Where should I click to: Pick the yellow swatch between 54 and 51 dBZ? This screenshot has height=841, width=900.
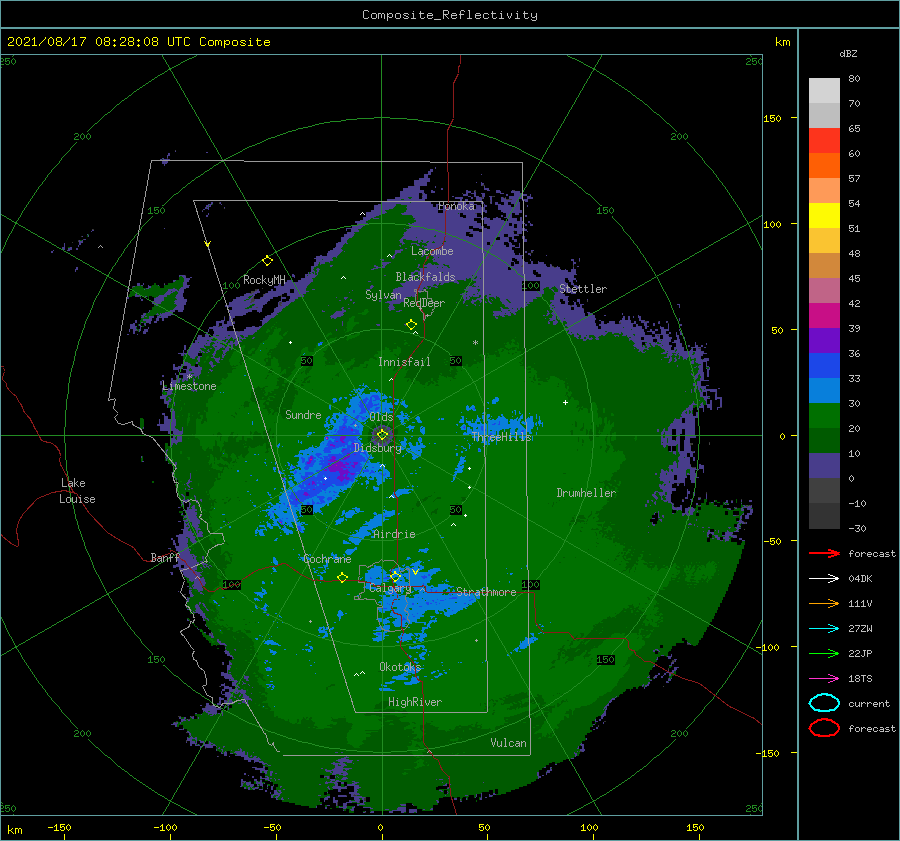tap(824, 216)
